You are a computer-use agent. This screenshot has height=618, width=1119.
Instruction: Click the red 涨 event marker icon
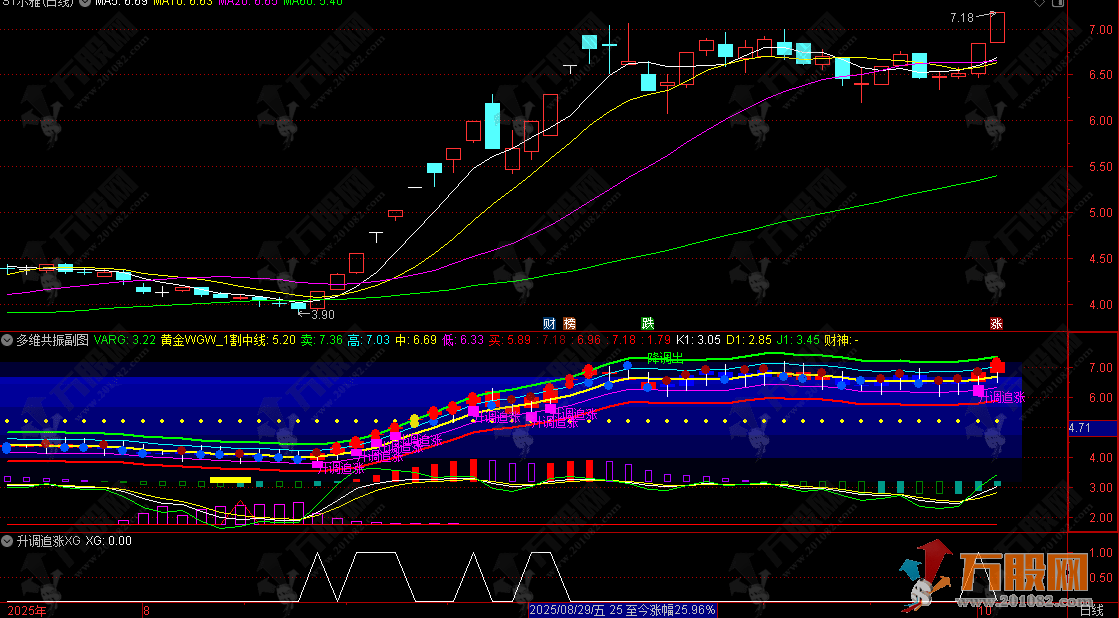[996, 324]
